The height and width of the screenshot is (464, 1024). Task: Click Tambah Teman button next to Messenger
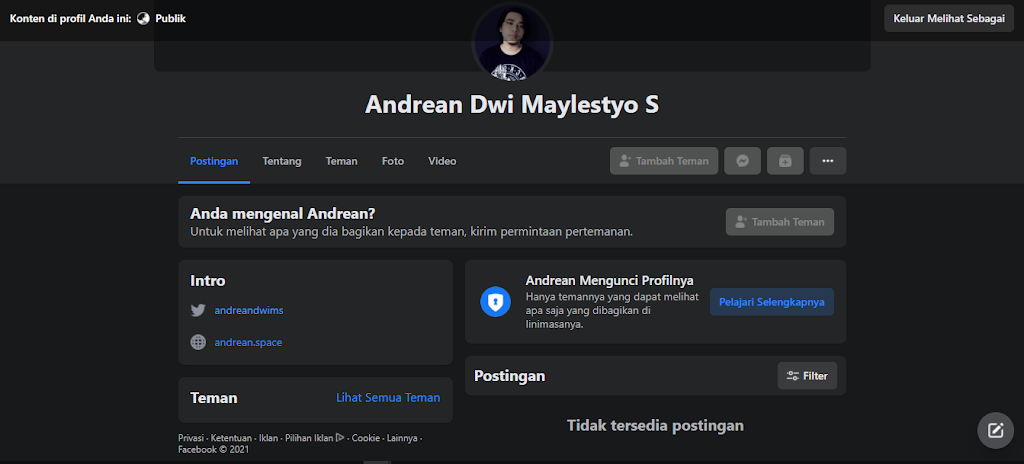[664, 161]
